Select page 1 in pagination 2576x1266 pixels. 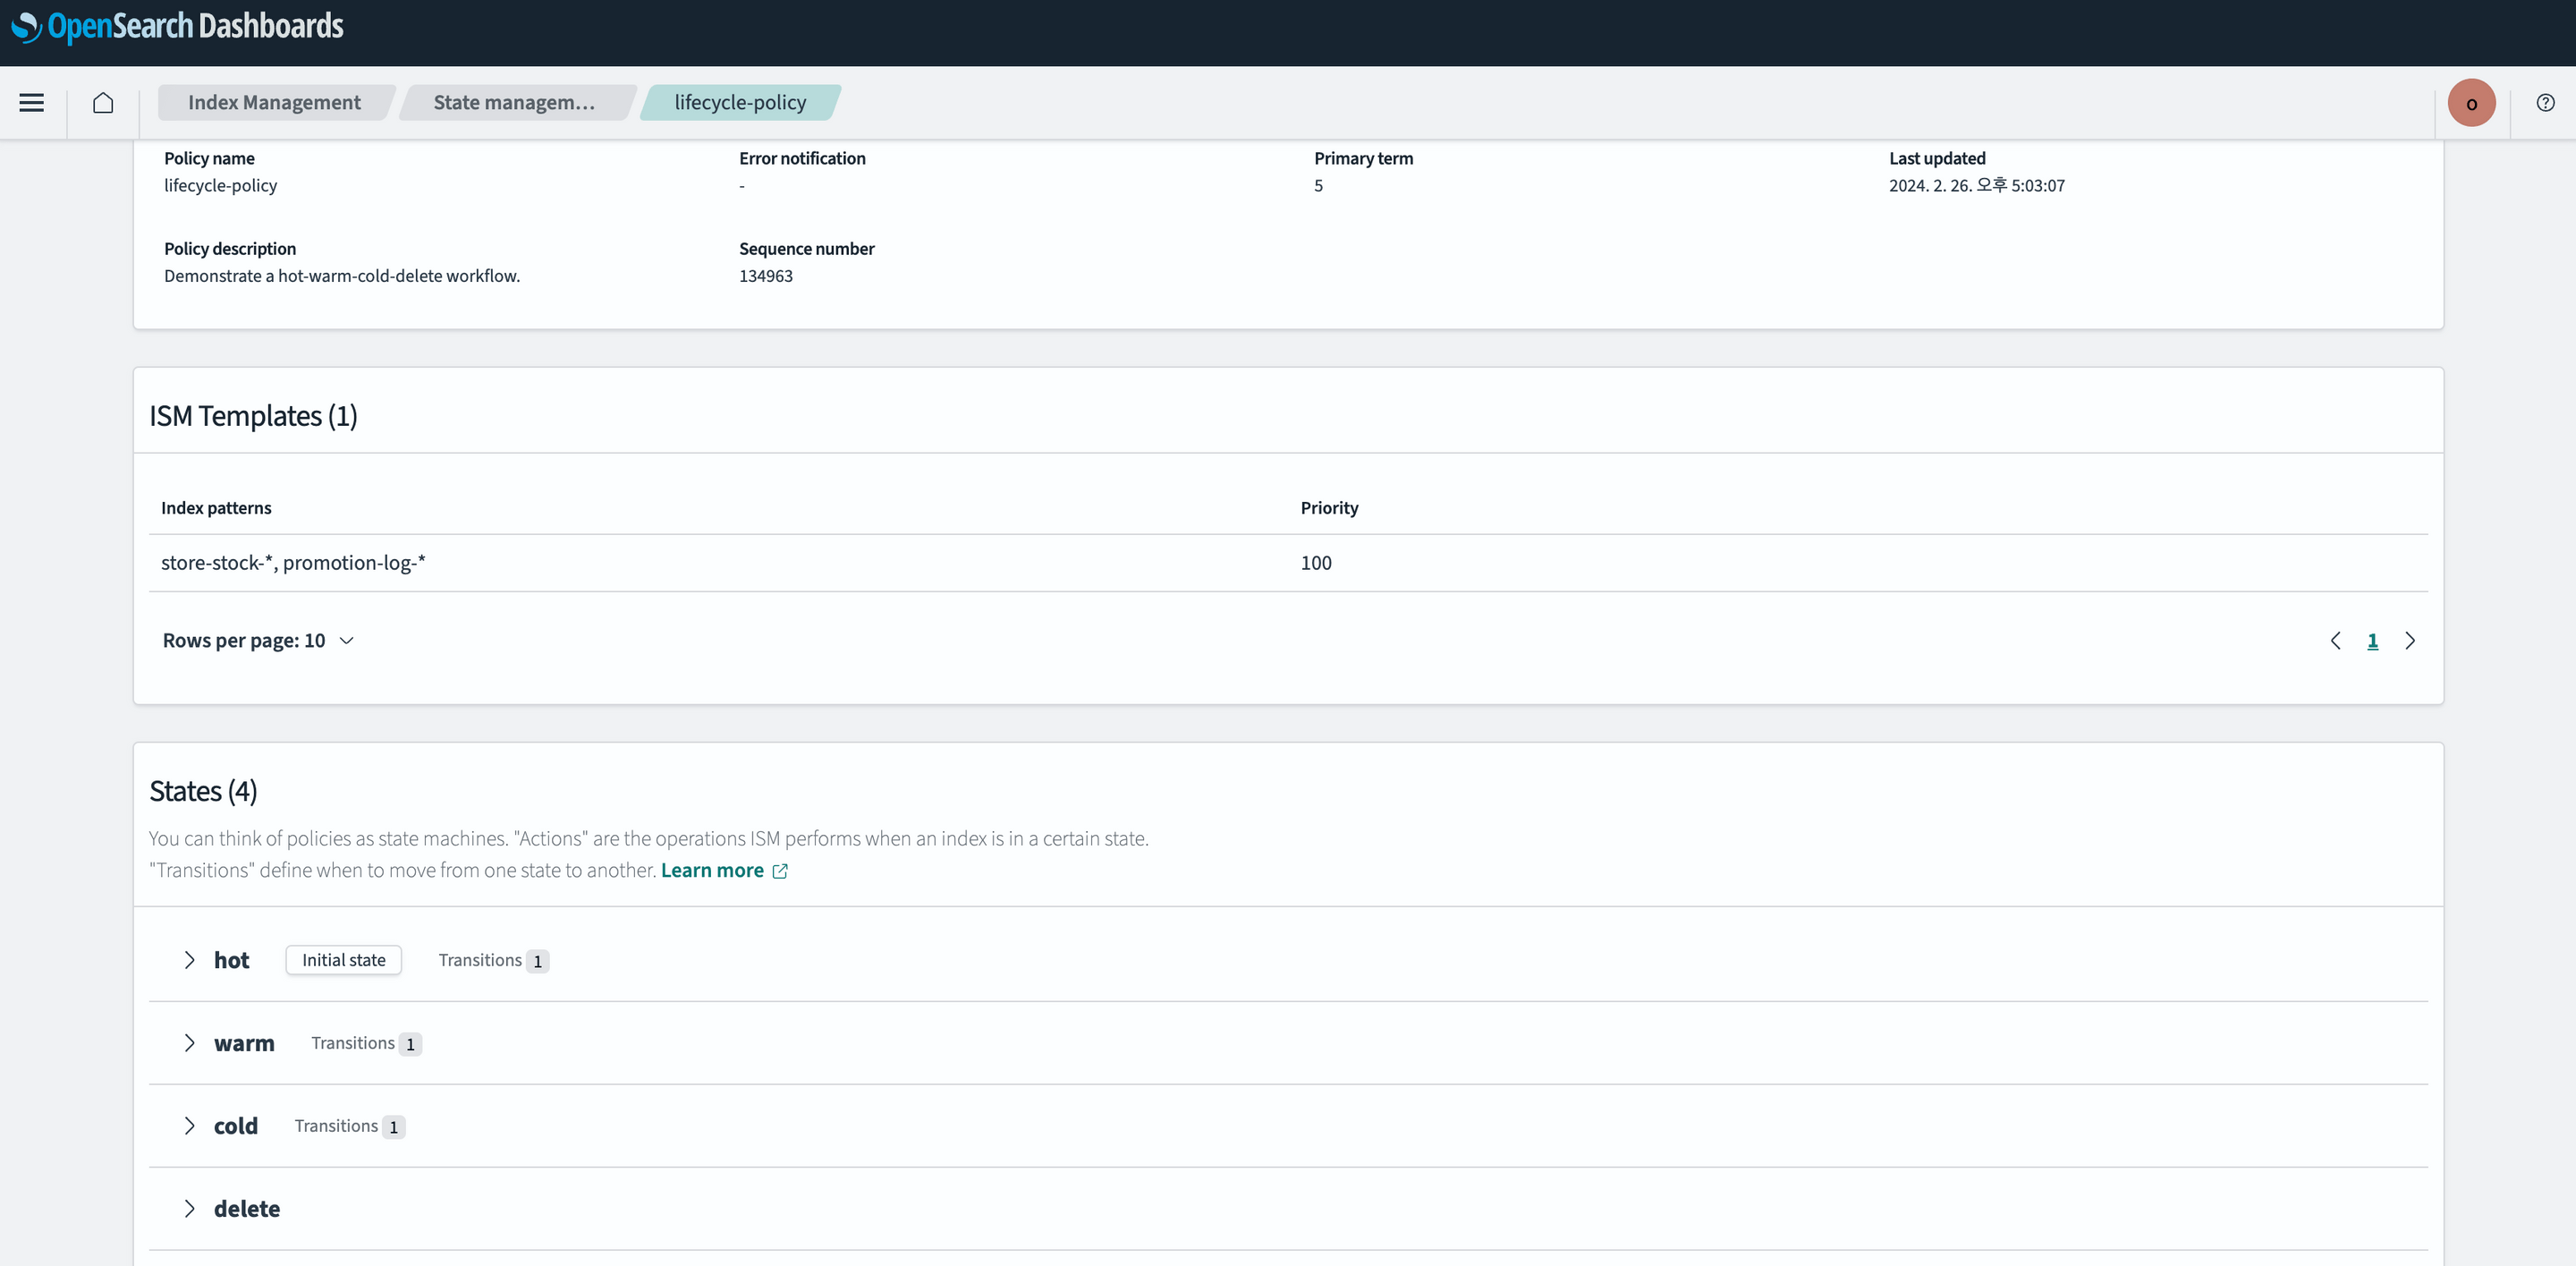coord(2373,641)
